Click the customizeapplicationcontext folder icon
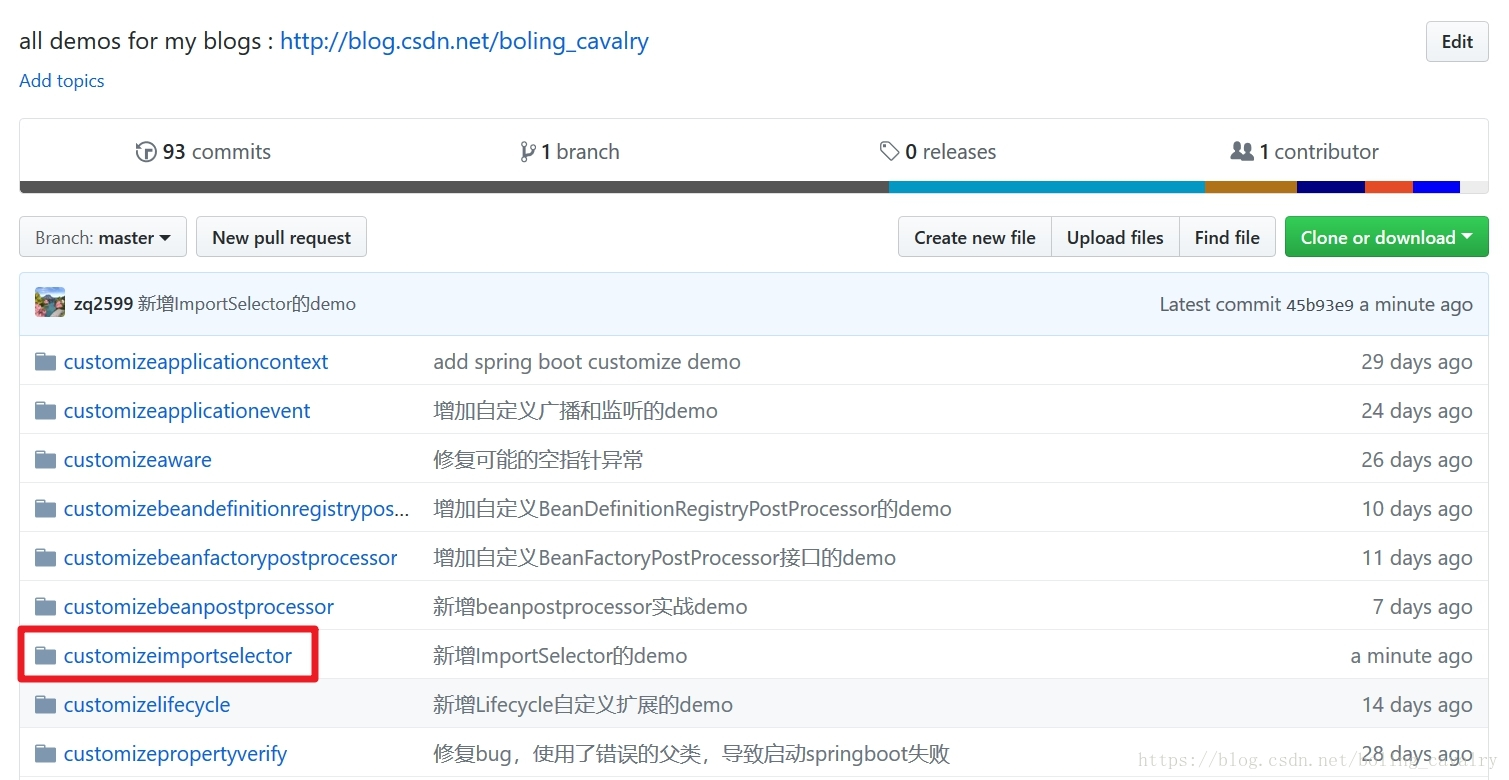Viewport: 1509px width, 780px height. pos(45,362)
